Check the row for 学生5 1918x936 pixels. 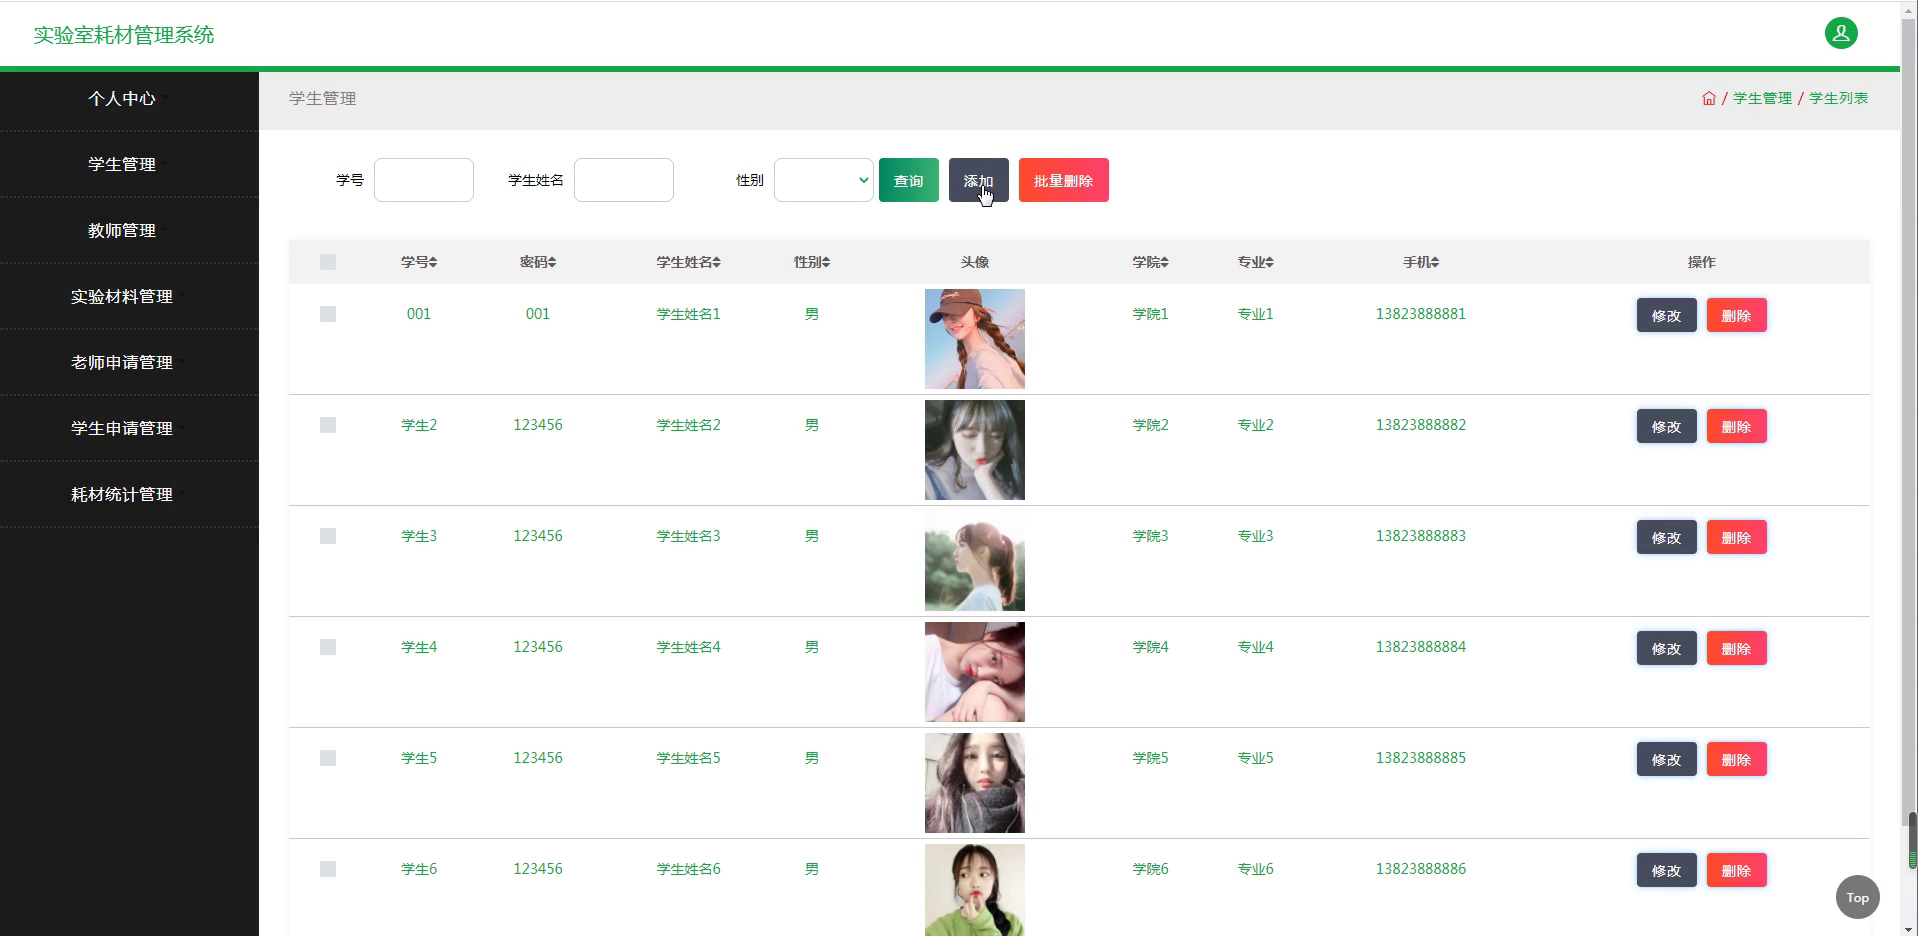(328, 758)
